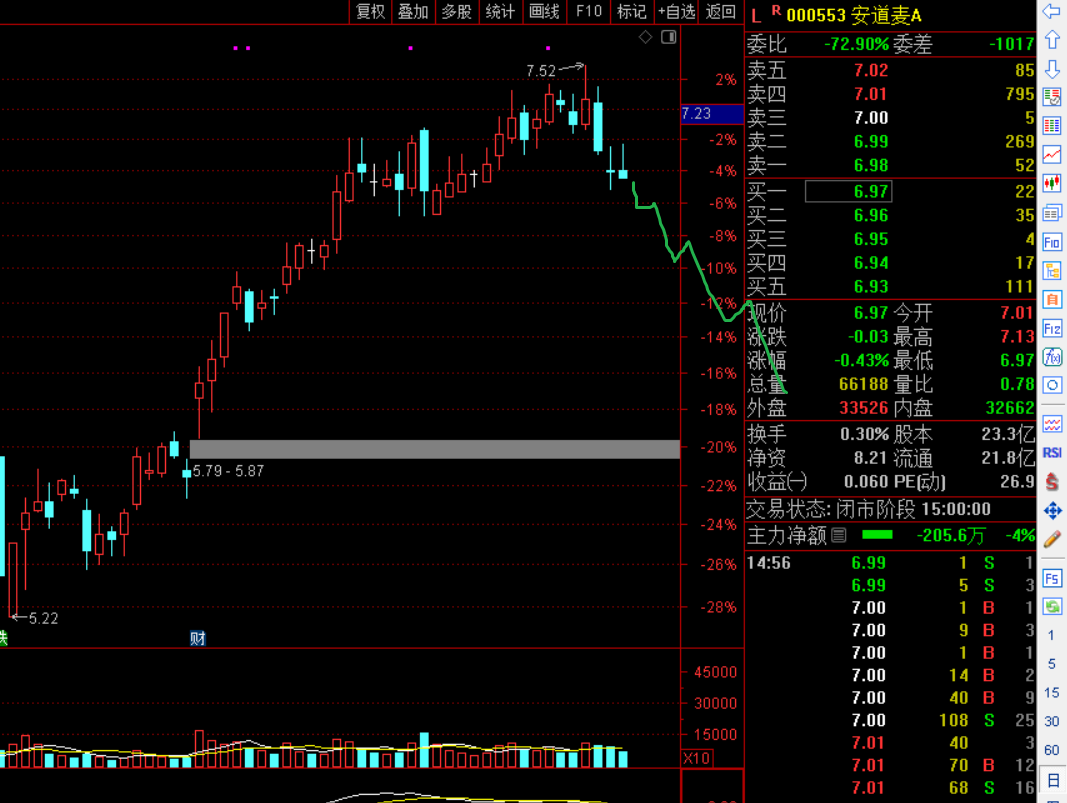Click the 财 finance marker on chart

click(197, 638)
